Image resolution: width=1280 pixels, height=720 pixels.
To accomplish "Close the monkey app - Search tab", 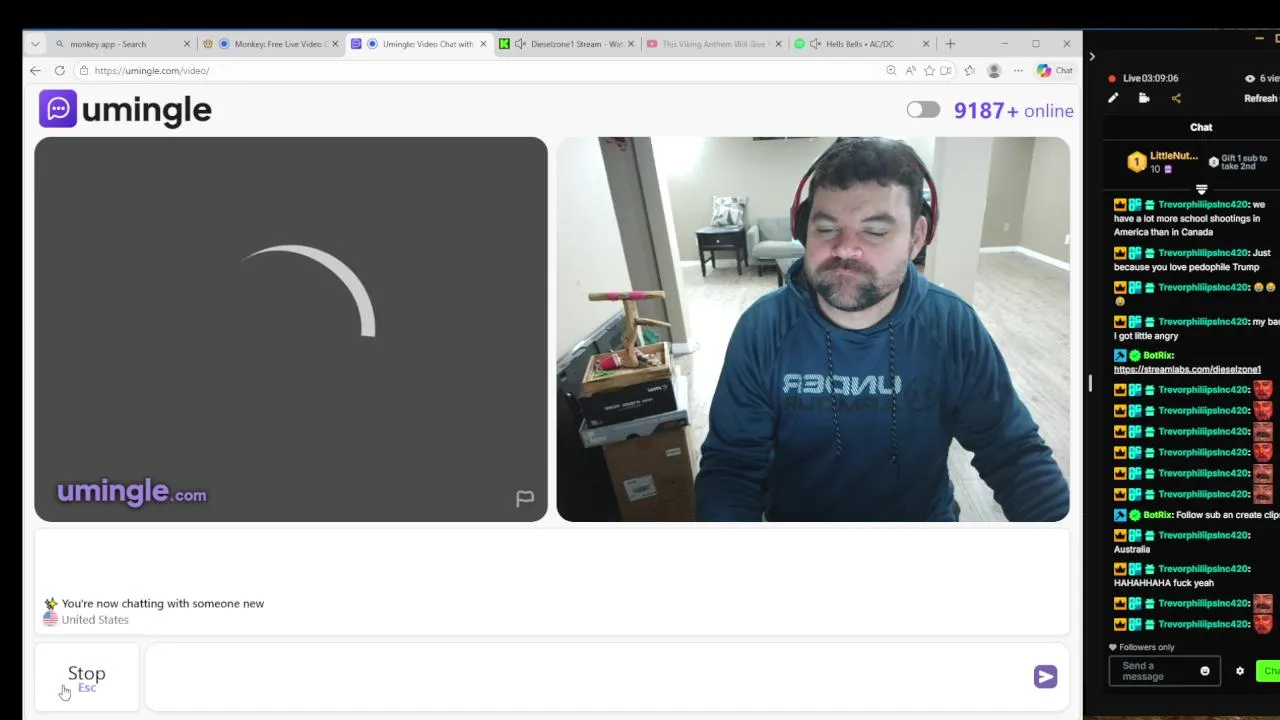I will (186, 44).
